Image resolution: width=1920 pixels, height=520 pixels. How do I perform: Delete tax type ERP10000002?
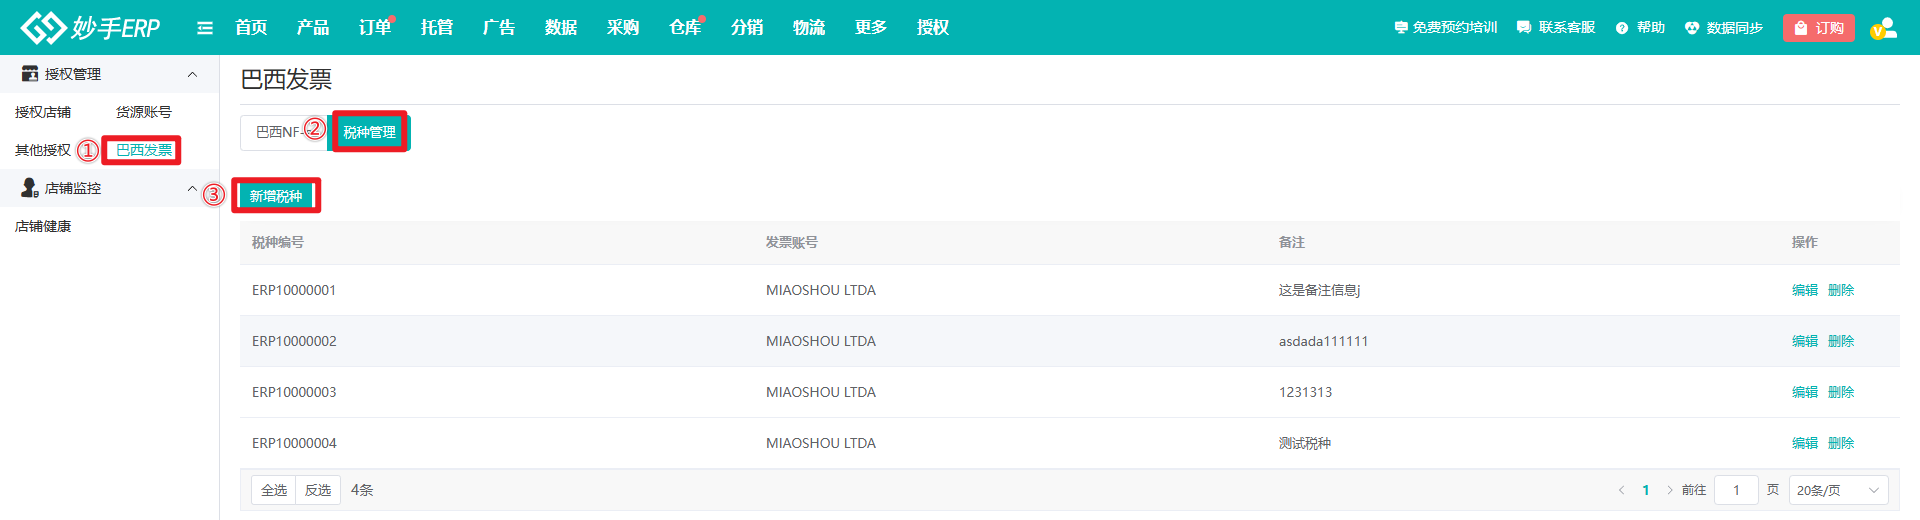tap(1841, 341)
